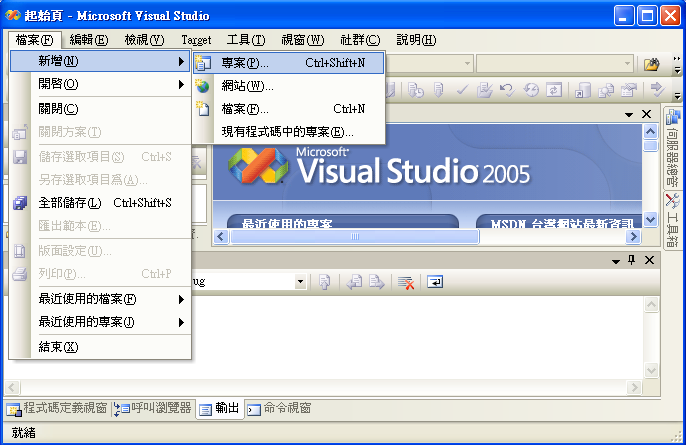This screenshot has height=445, width=686.
Task: Open the 檔案(F) menu
Action: 35,40
